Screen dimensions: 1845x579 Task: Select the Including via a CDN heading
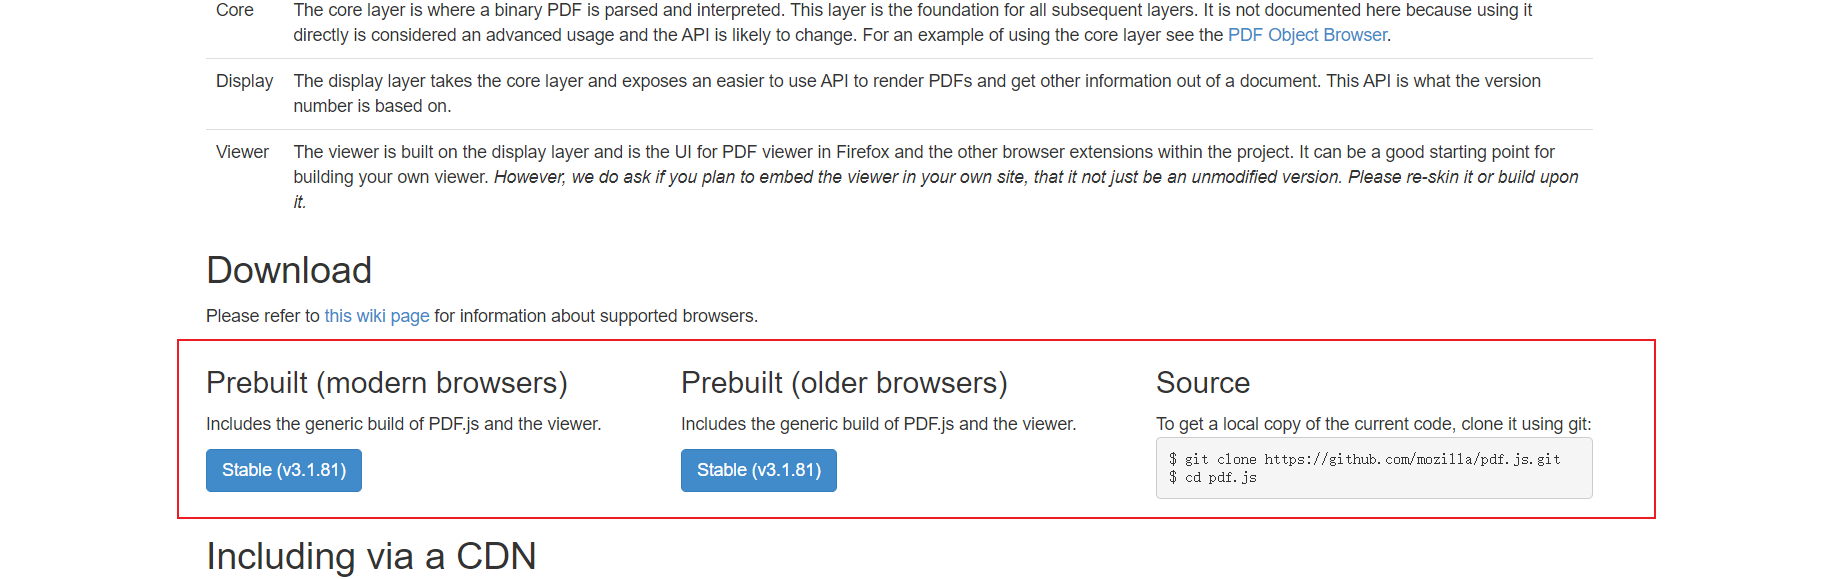370,556
